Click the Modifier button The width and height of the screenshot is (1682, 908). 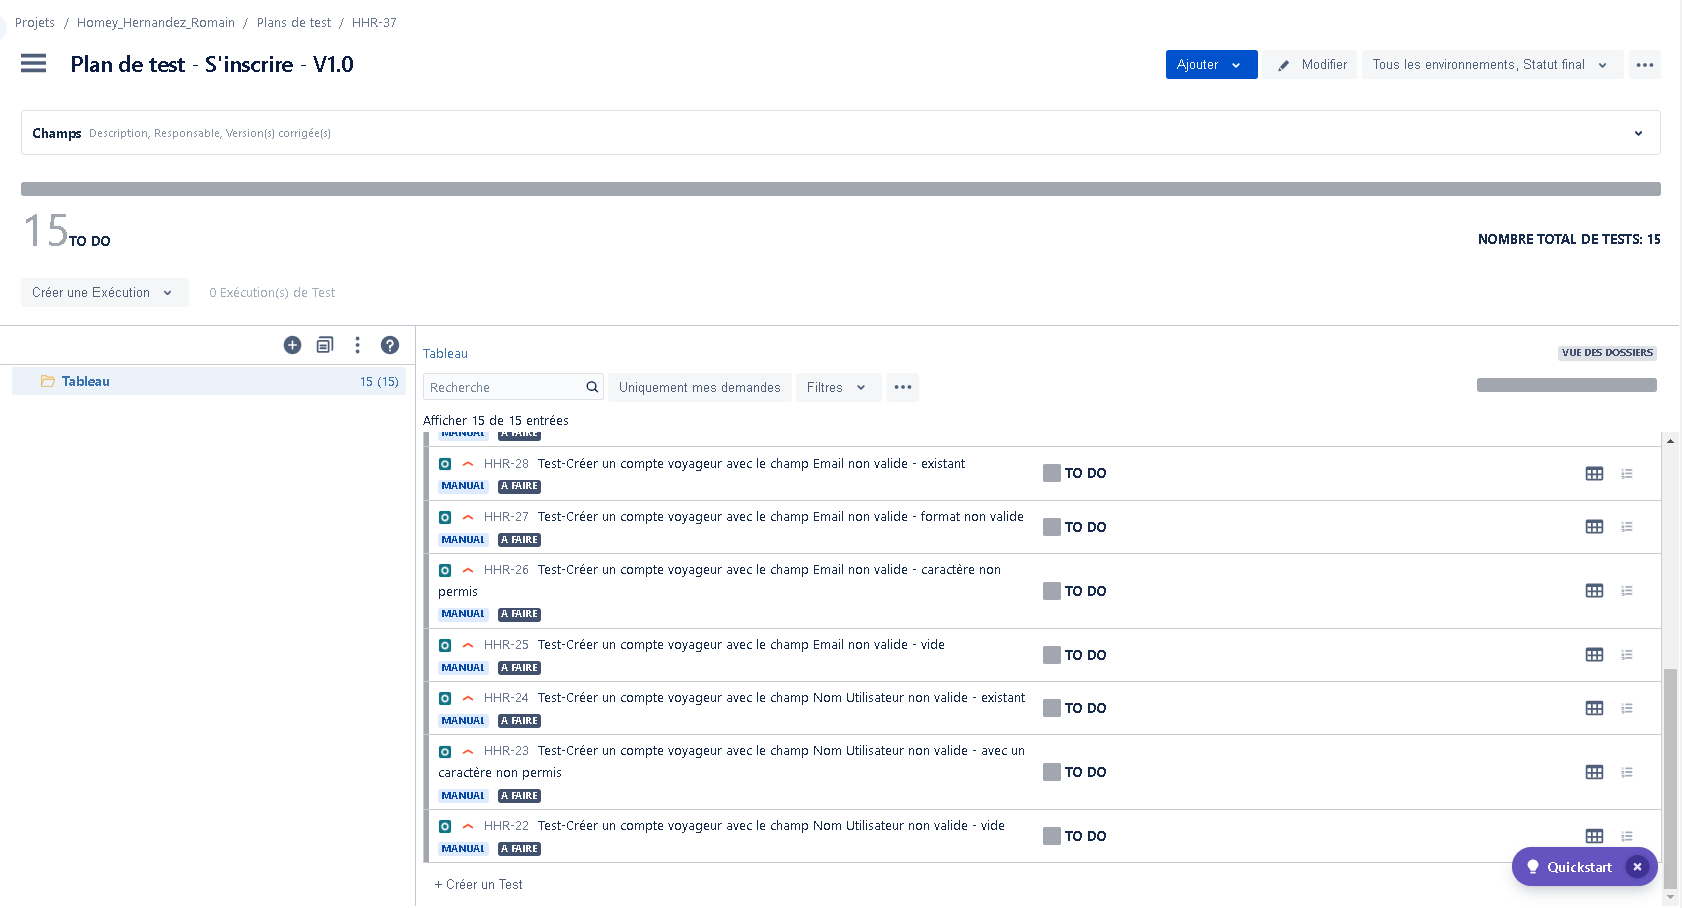pos(1311,65)
